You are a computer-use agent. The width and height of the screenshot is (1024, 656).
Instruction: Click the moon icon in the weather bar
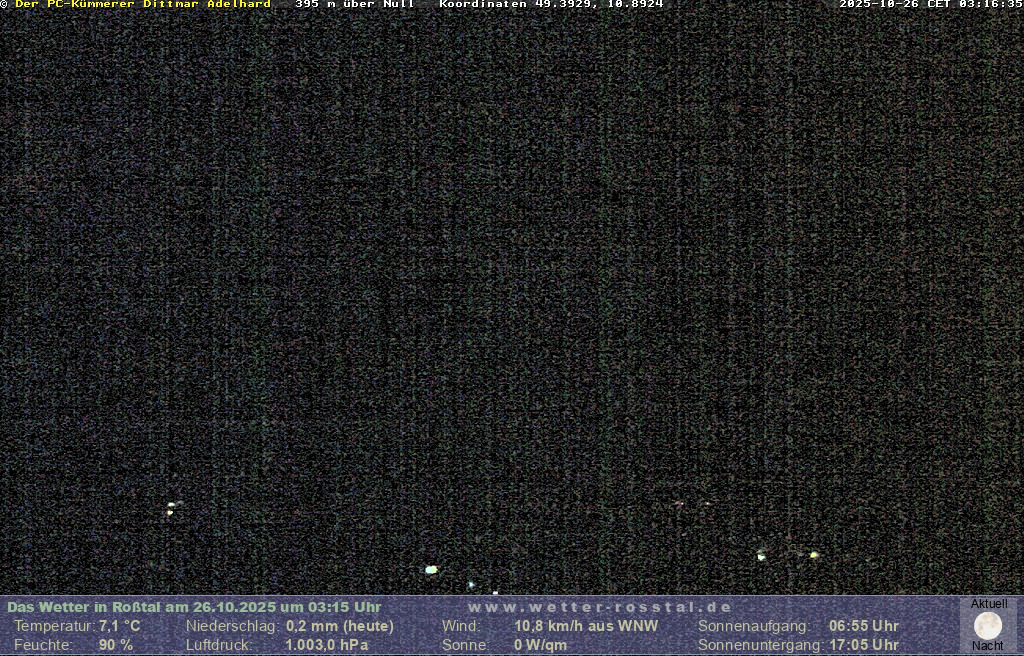(x=988, y=626)
